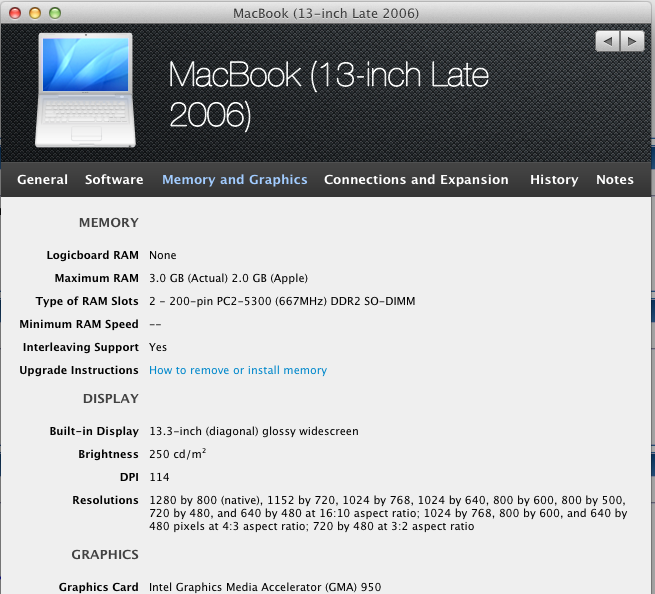Zoom window using green button

click(55, 13)
